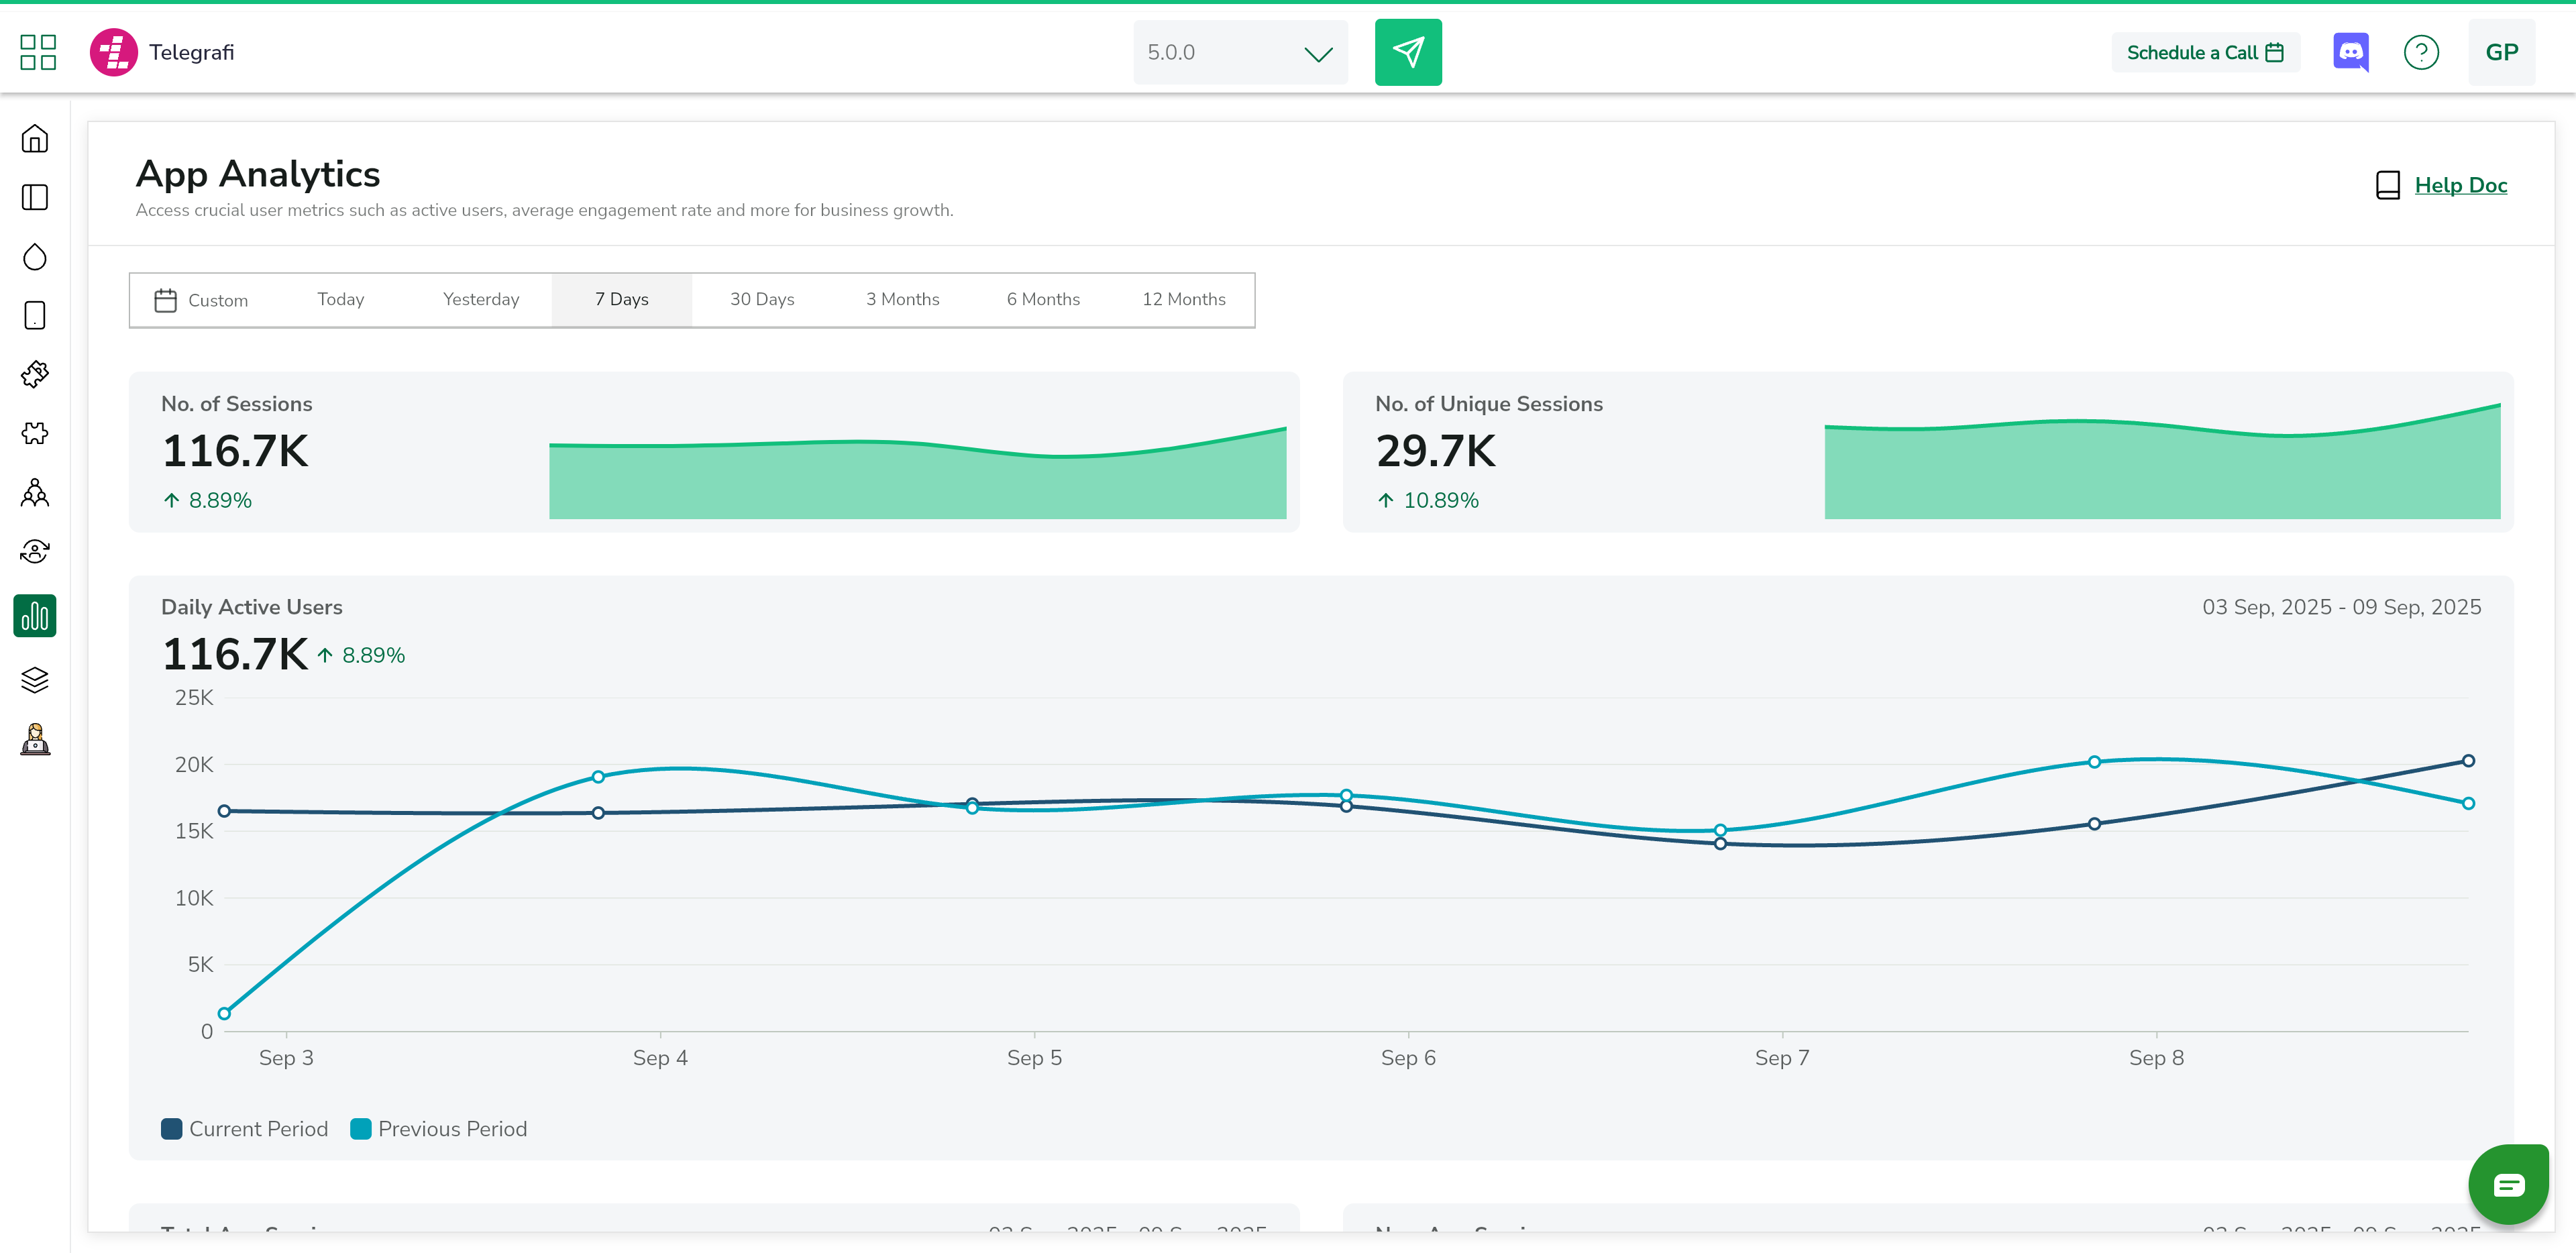2576x1253 pixels.
Task: Click the stacked layers sidebar icon
Action: coord(35,680)
